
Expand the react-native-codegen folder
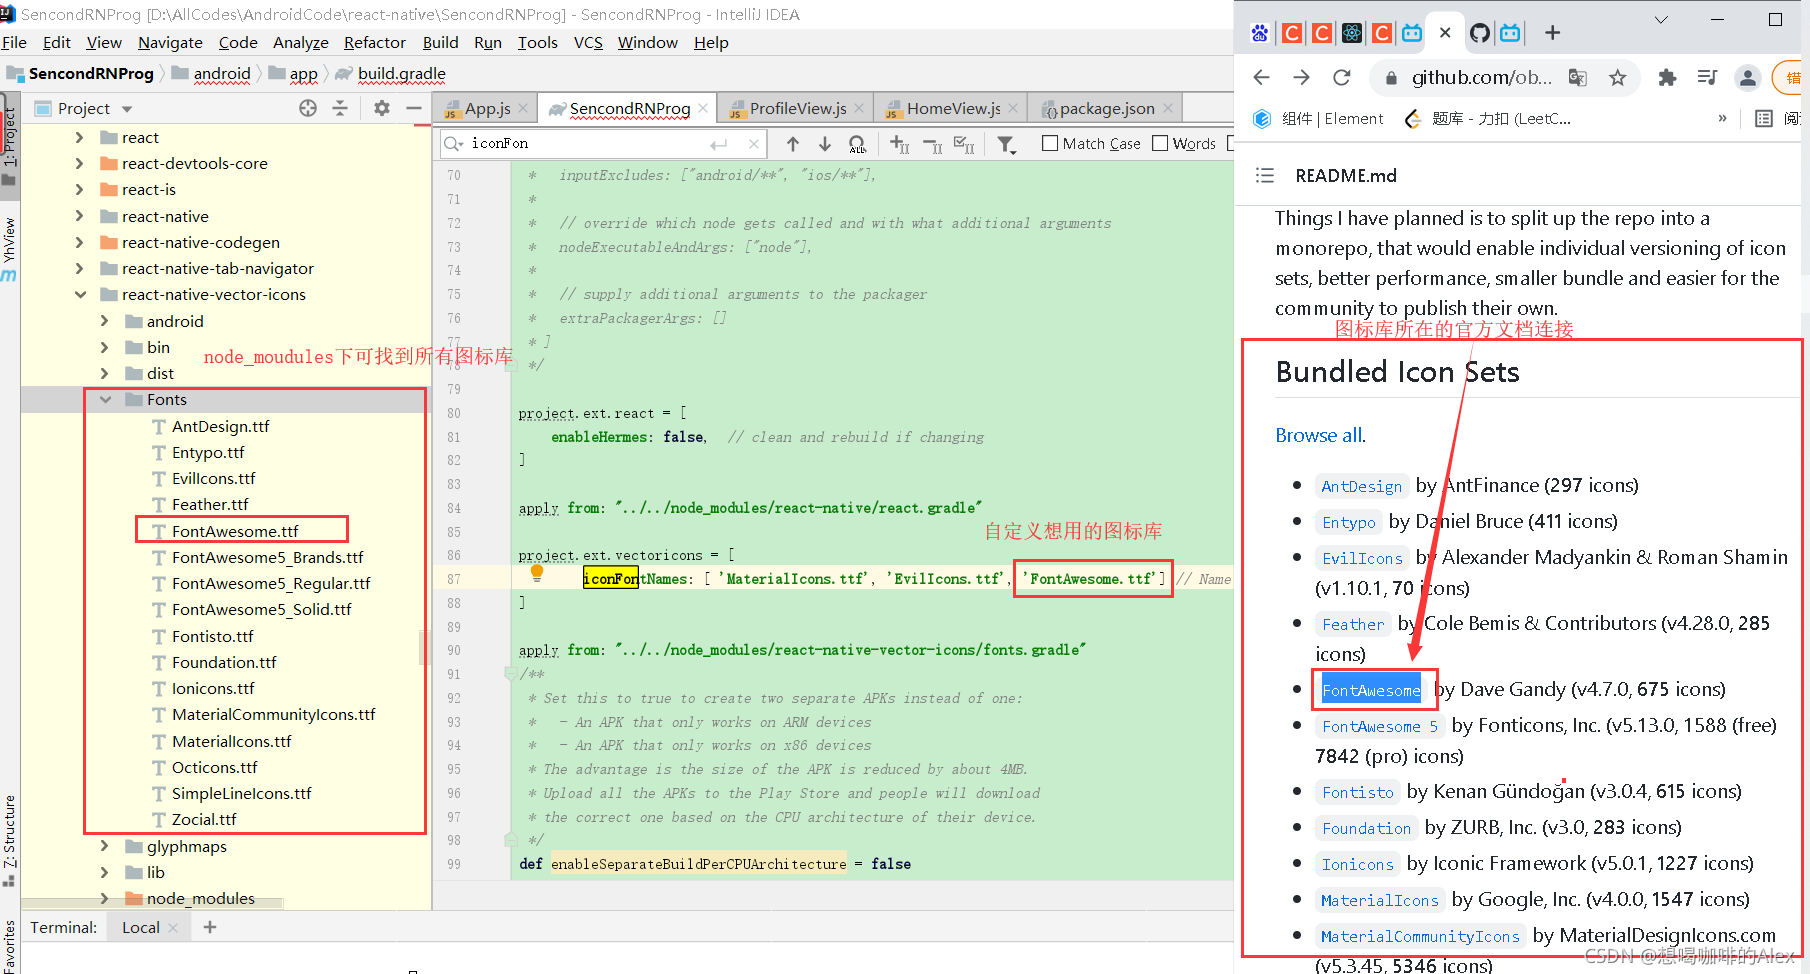tap(80, 242)
